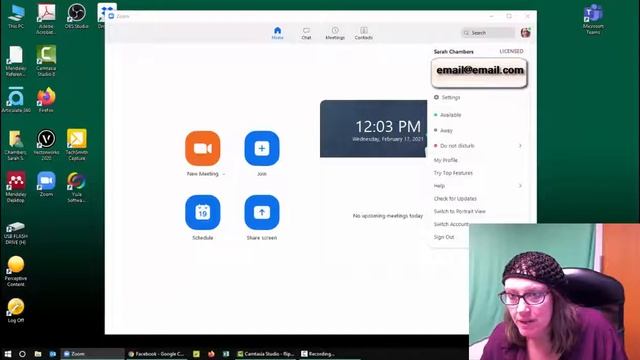Set status to Away
Image resolution: width=640 pixels, height=360 pixels.
click(443, 131)
